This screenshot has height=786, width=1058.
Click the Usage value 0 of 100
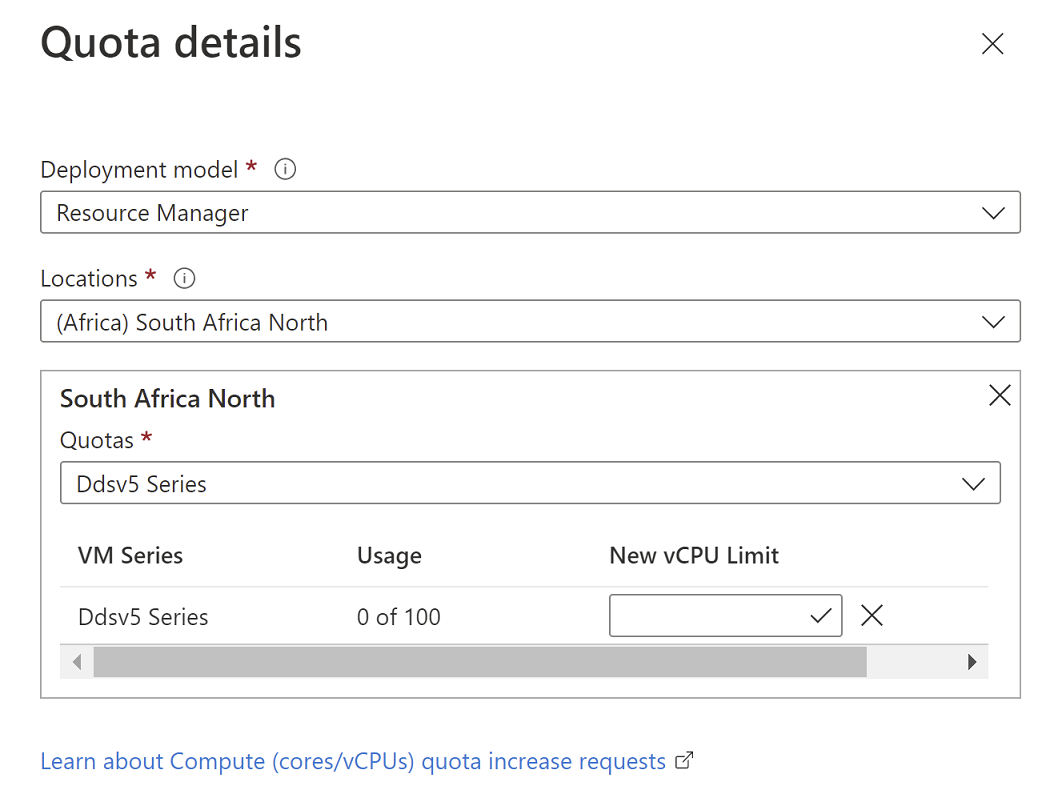(398, 616)
